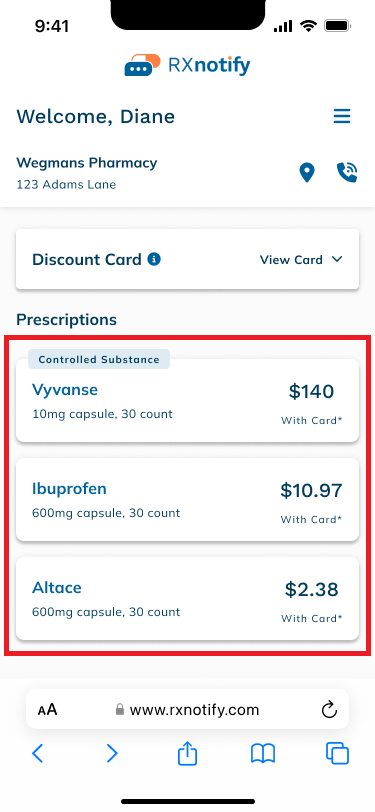Viewport: 375px width, 812px height.
Task: Open the Vyvanse prescription card
Action: pyautogui.click(x=188, y=400)
